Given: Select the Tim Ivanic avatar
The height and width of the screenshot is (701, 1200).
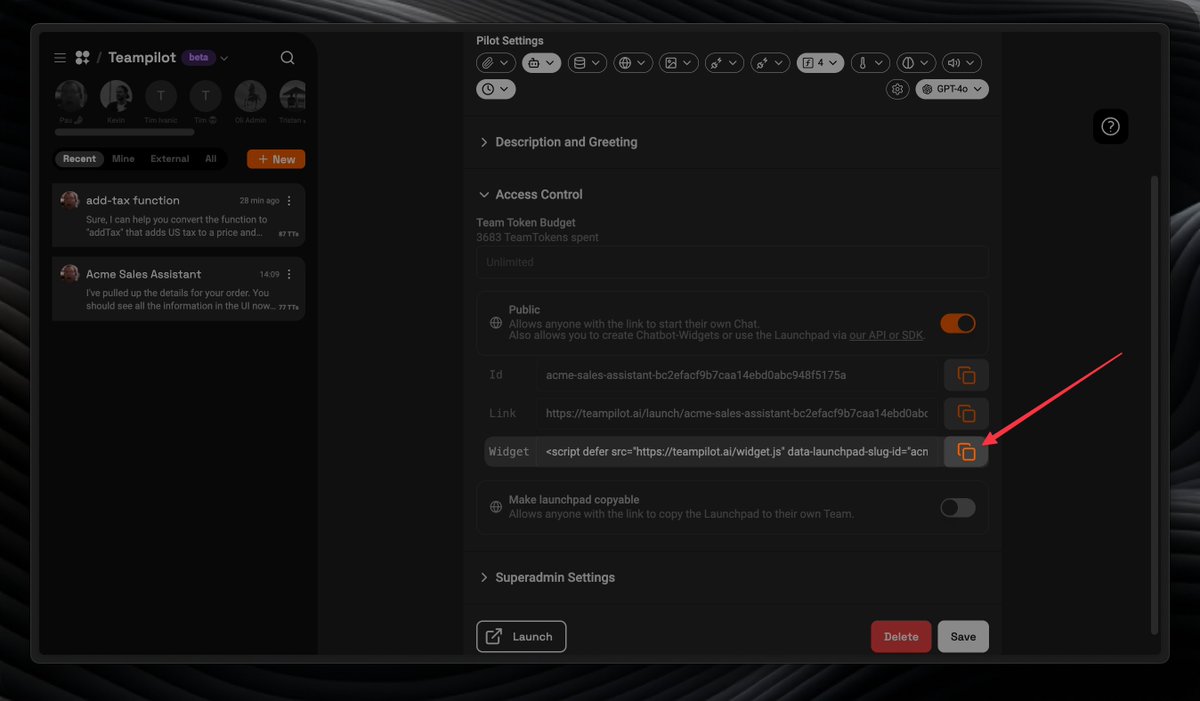Looking at the screenshot, I should coord(161,97).
